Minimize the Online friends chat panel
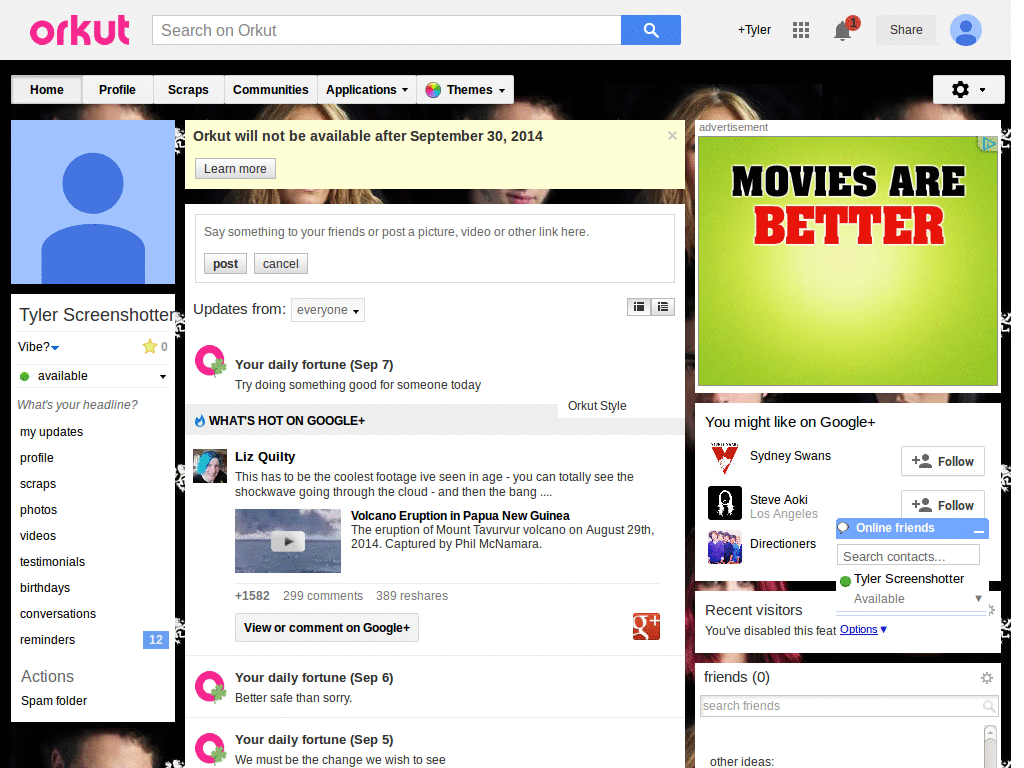The image size is (1024, 768). click(978, 530)
